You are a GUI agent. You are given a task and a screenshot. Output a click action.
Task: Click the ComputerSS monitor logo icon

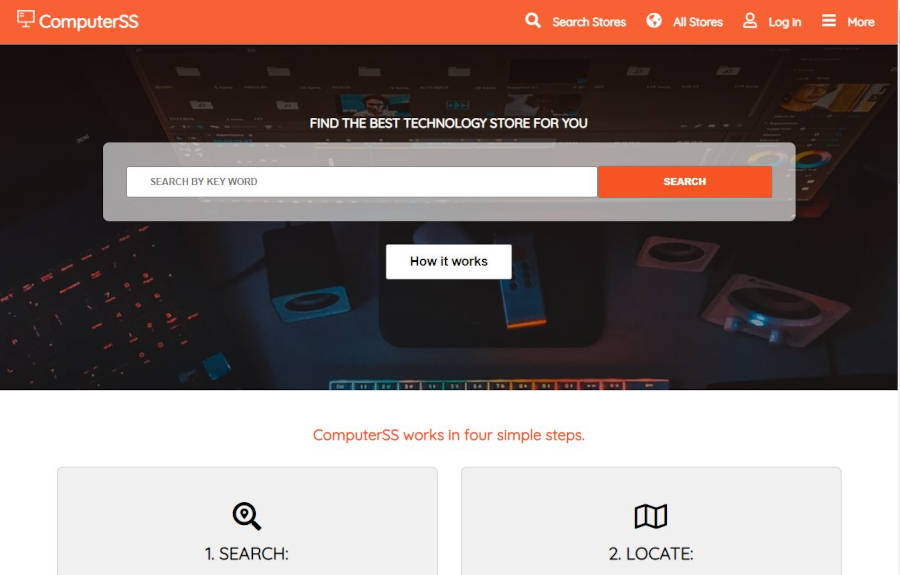25,19
